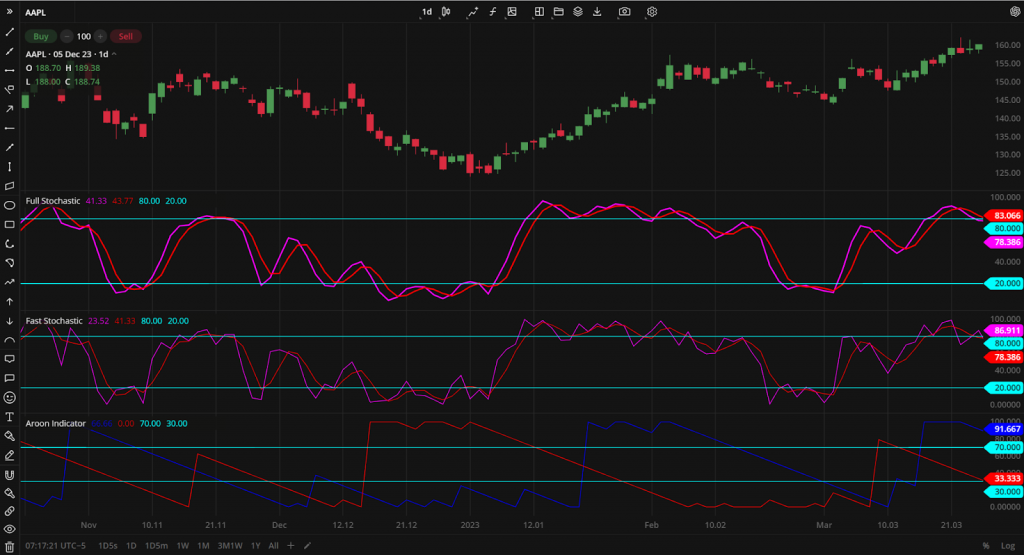
Task: Click the 33.333 Aroon red value label
Action: pos(1004,479)
